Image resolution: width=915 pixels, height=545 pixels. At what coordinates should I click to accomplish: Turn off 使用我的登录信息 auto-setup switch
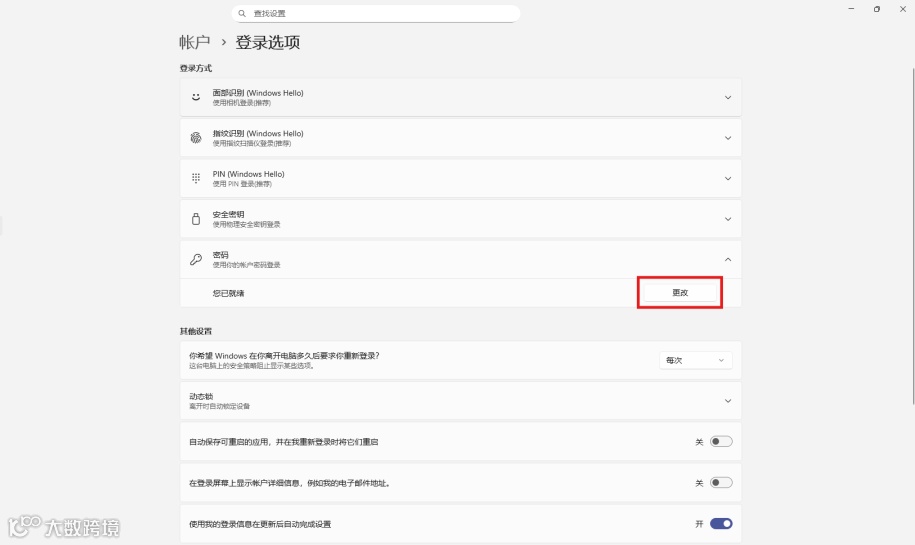click(x=721, y=524)
